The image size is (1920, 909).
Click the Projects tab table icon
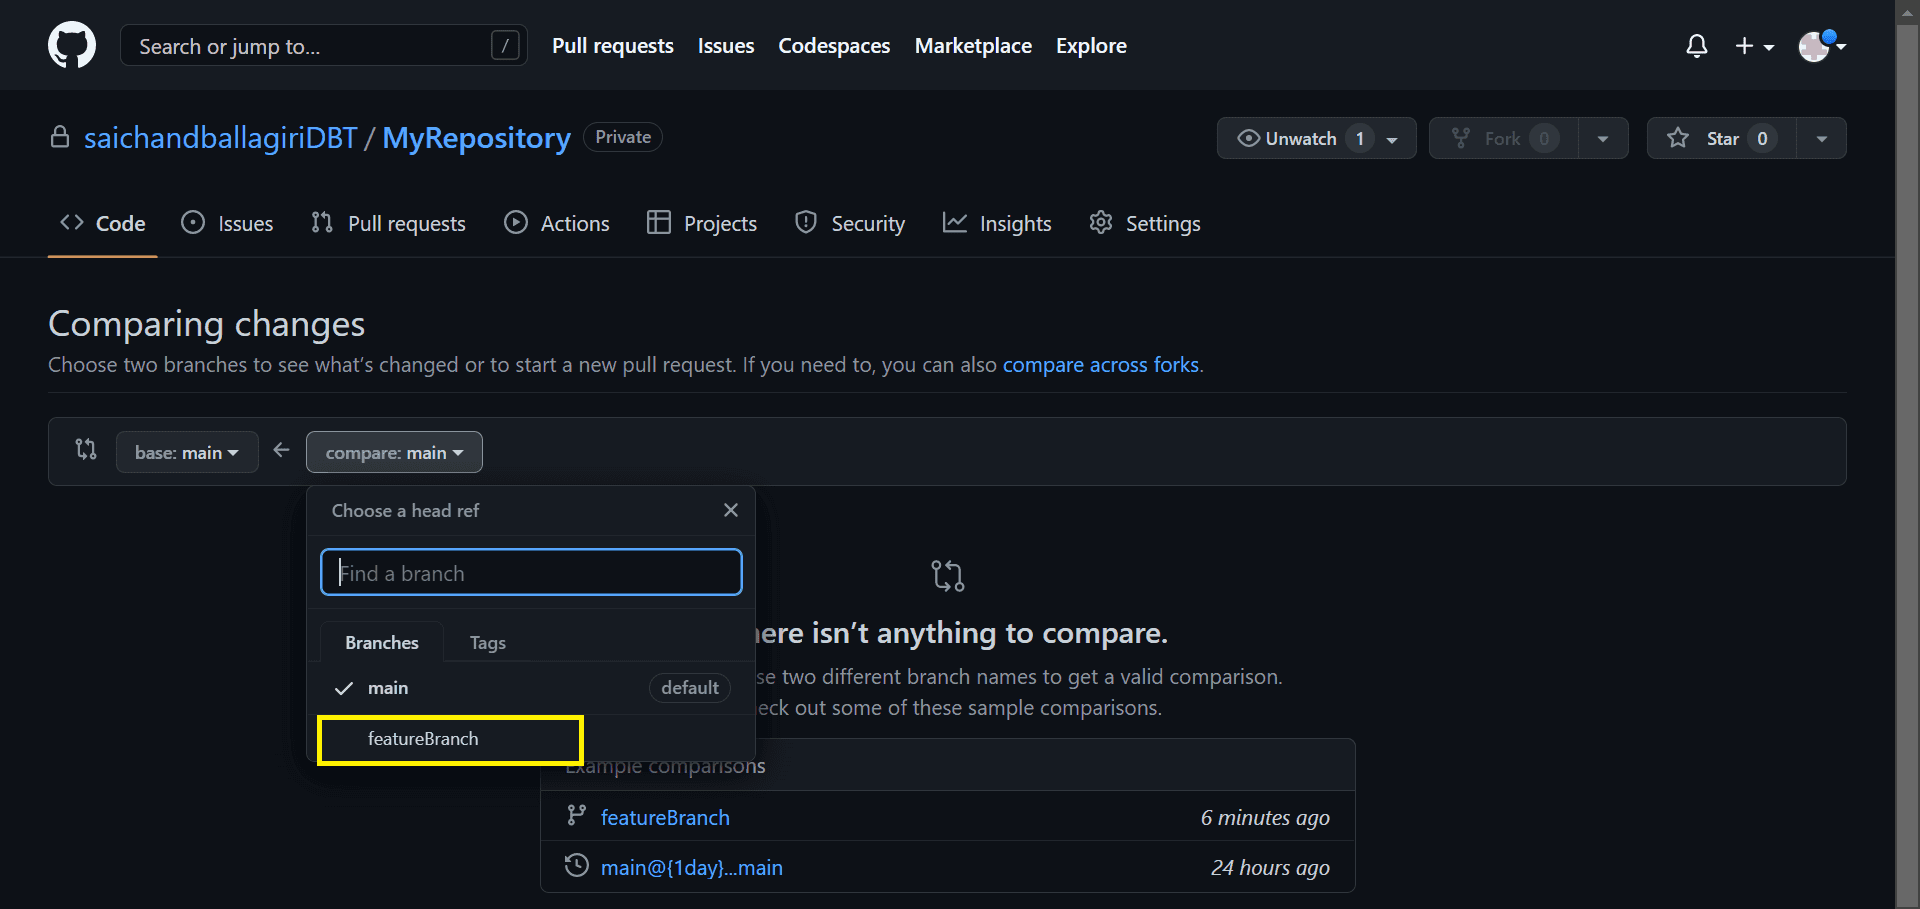click(x=658, y=222)
